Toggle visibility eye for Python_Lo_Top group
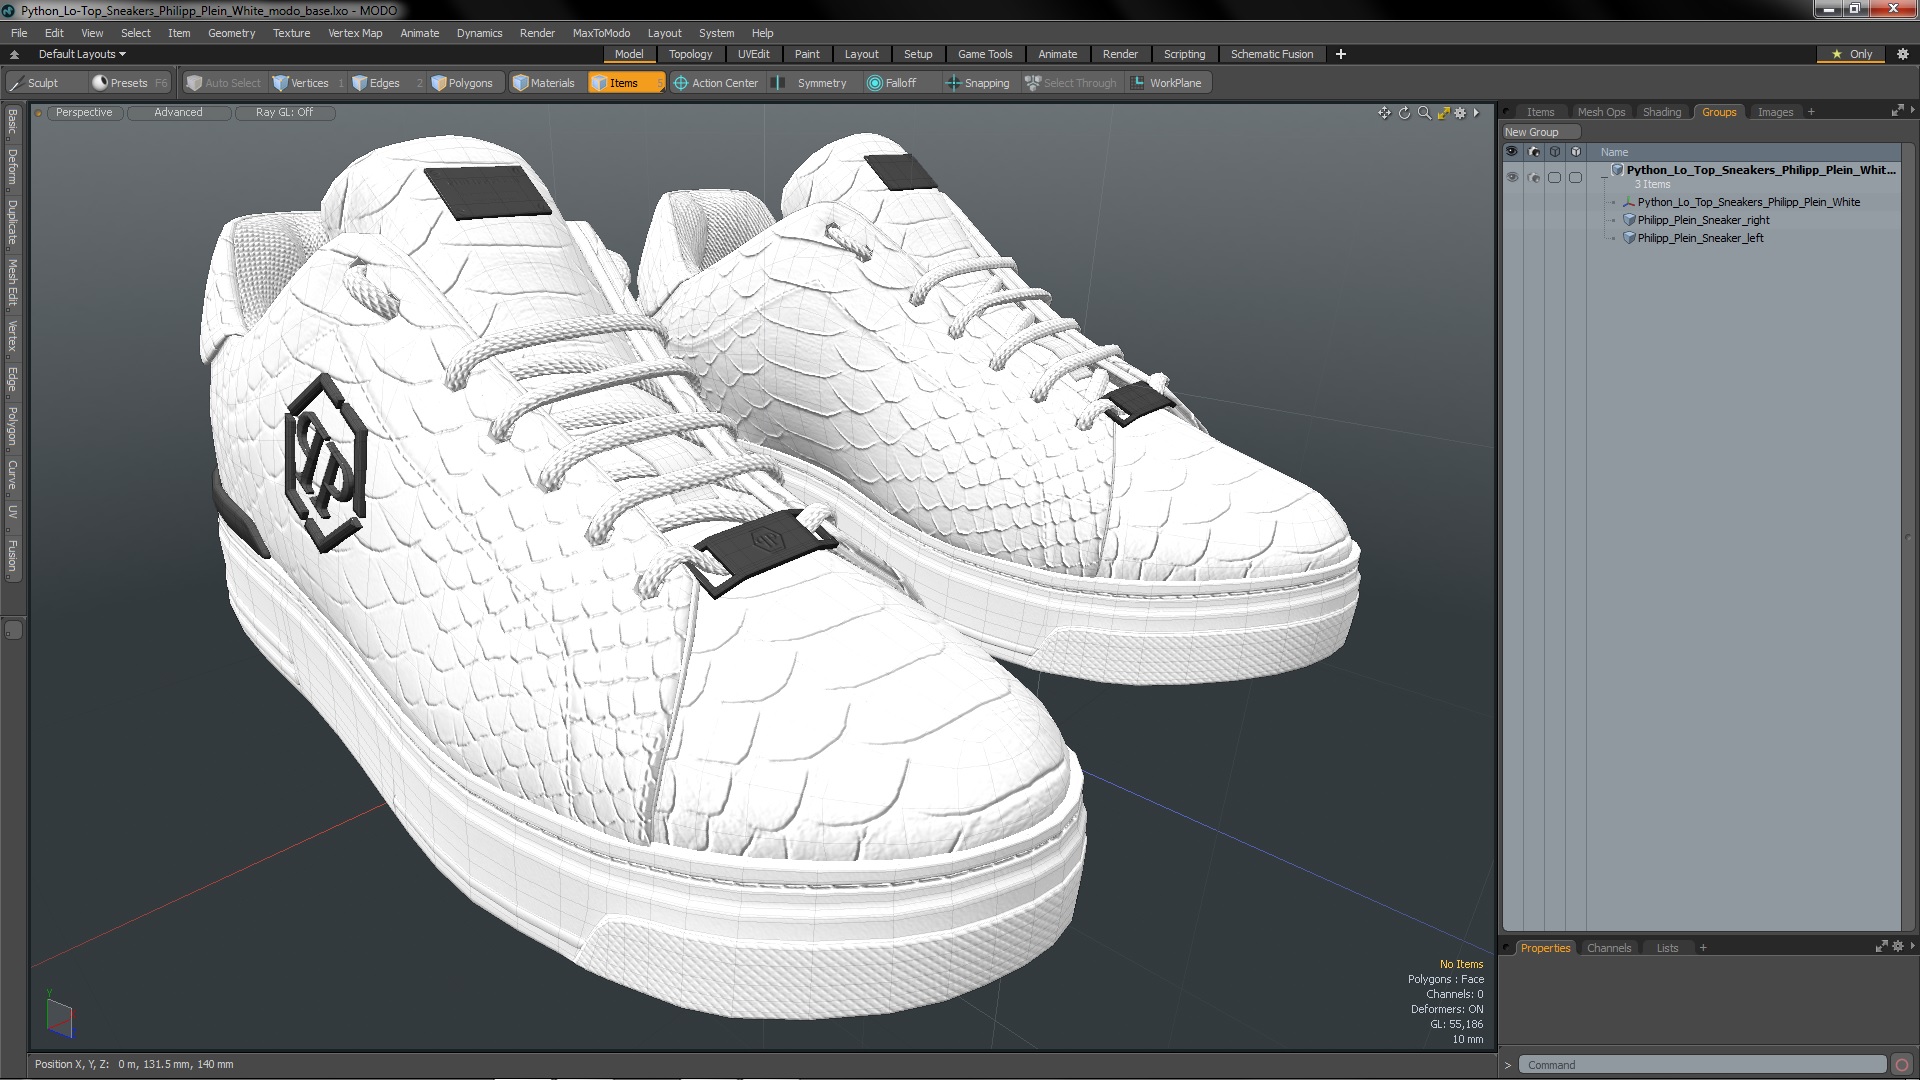The height and width of the screenshot is (1080, 1920). click(x=1512, y=177)
